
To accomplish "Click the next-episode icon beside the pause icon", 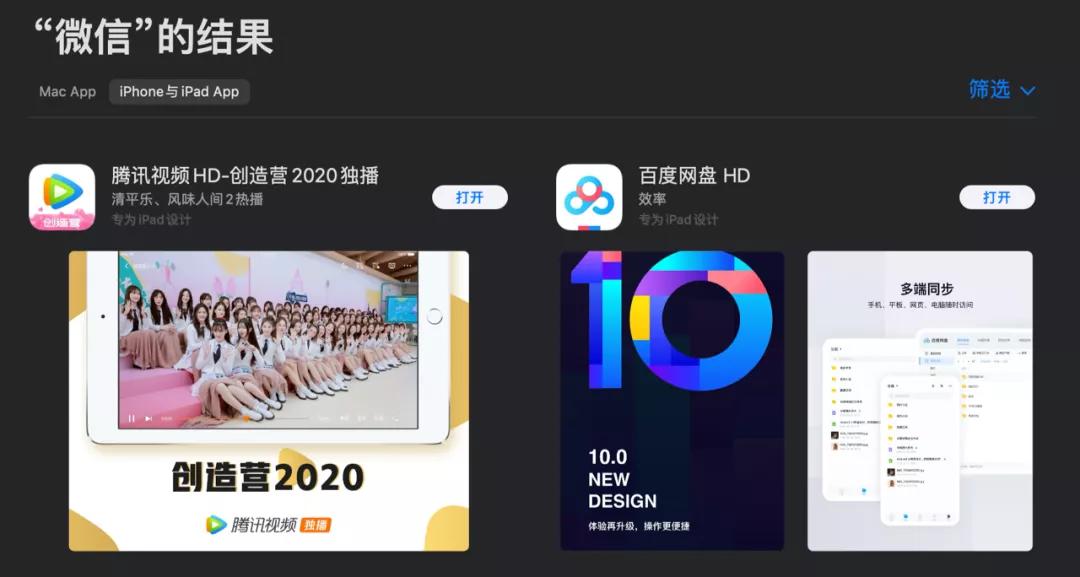I will (149, 418).
